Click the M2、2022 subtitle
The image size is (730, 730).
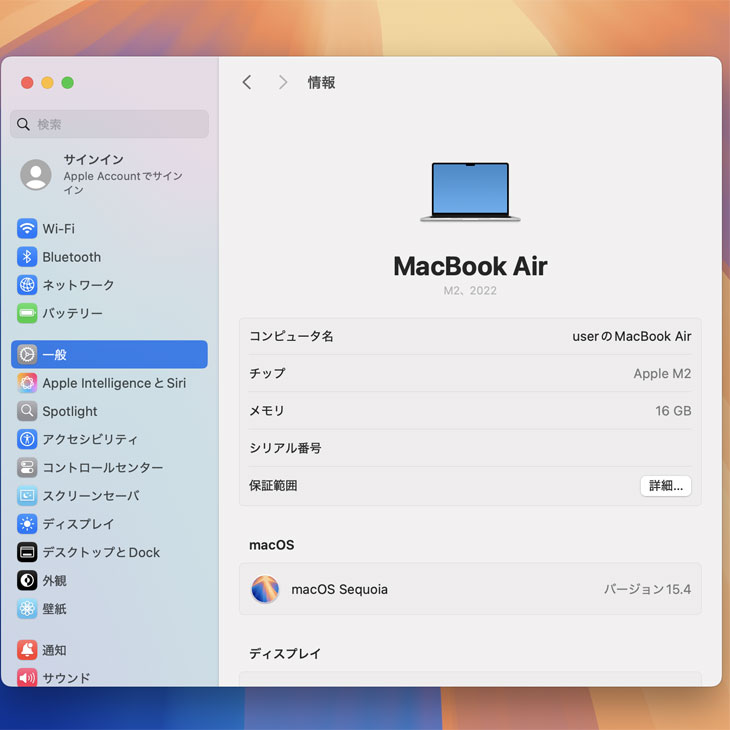tap(470, 291)
